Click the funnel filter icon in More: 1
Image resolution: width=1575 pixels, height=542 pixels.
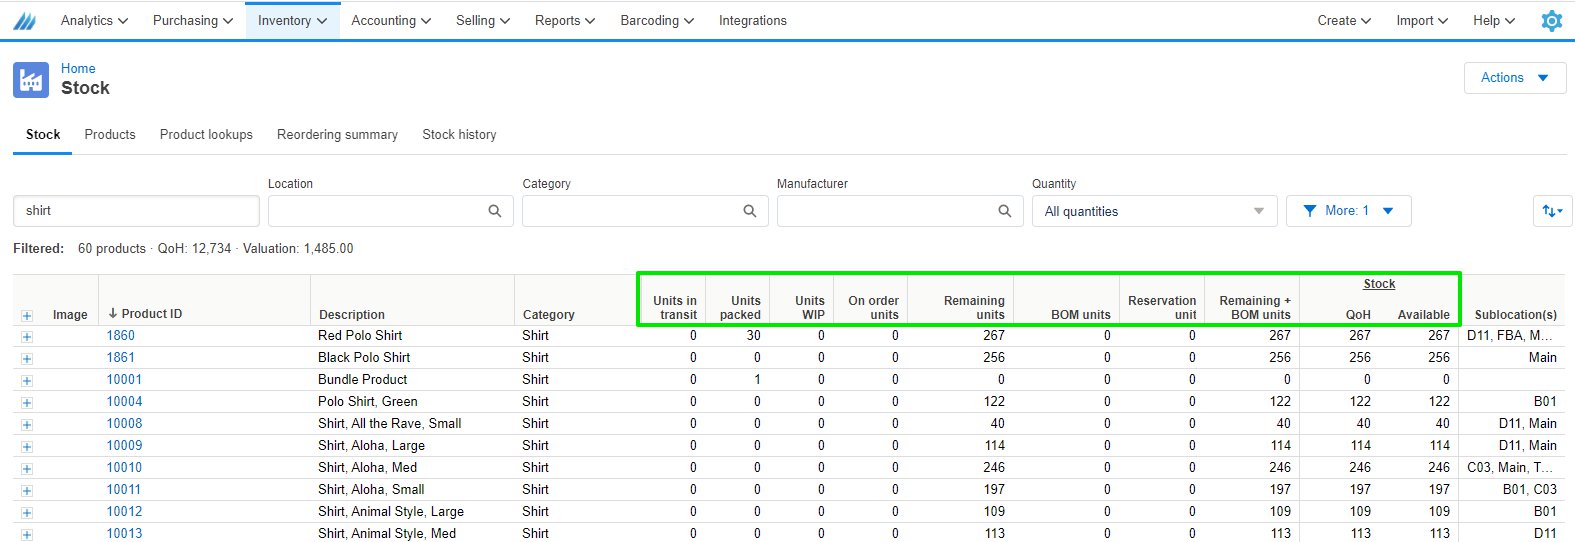tap(1309, 211)
